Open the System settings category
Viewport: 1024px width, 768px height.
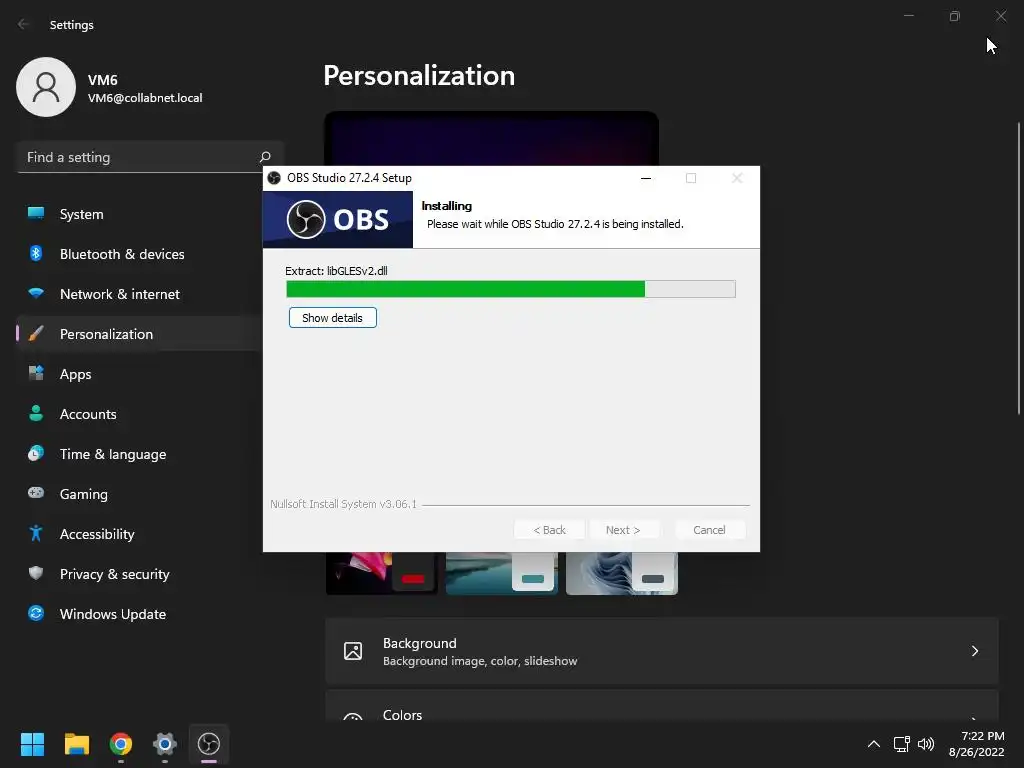[139, 214]
